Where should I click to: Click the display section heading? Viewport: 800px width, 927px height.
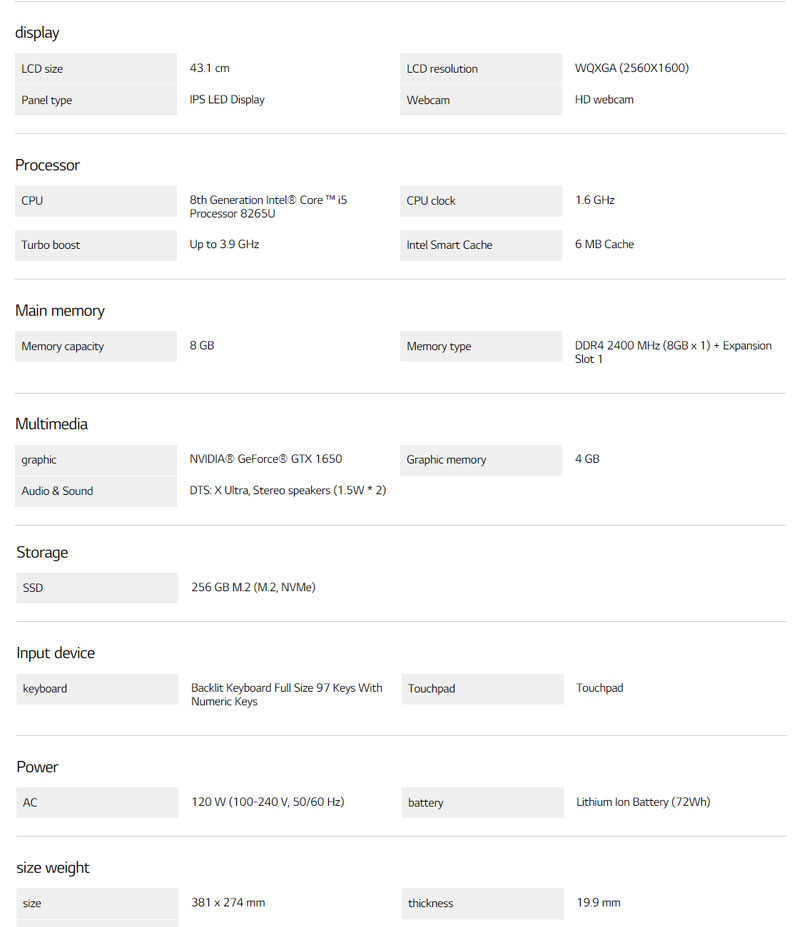click(37, 33)
